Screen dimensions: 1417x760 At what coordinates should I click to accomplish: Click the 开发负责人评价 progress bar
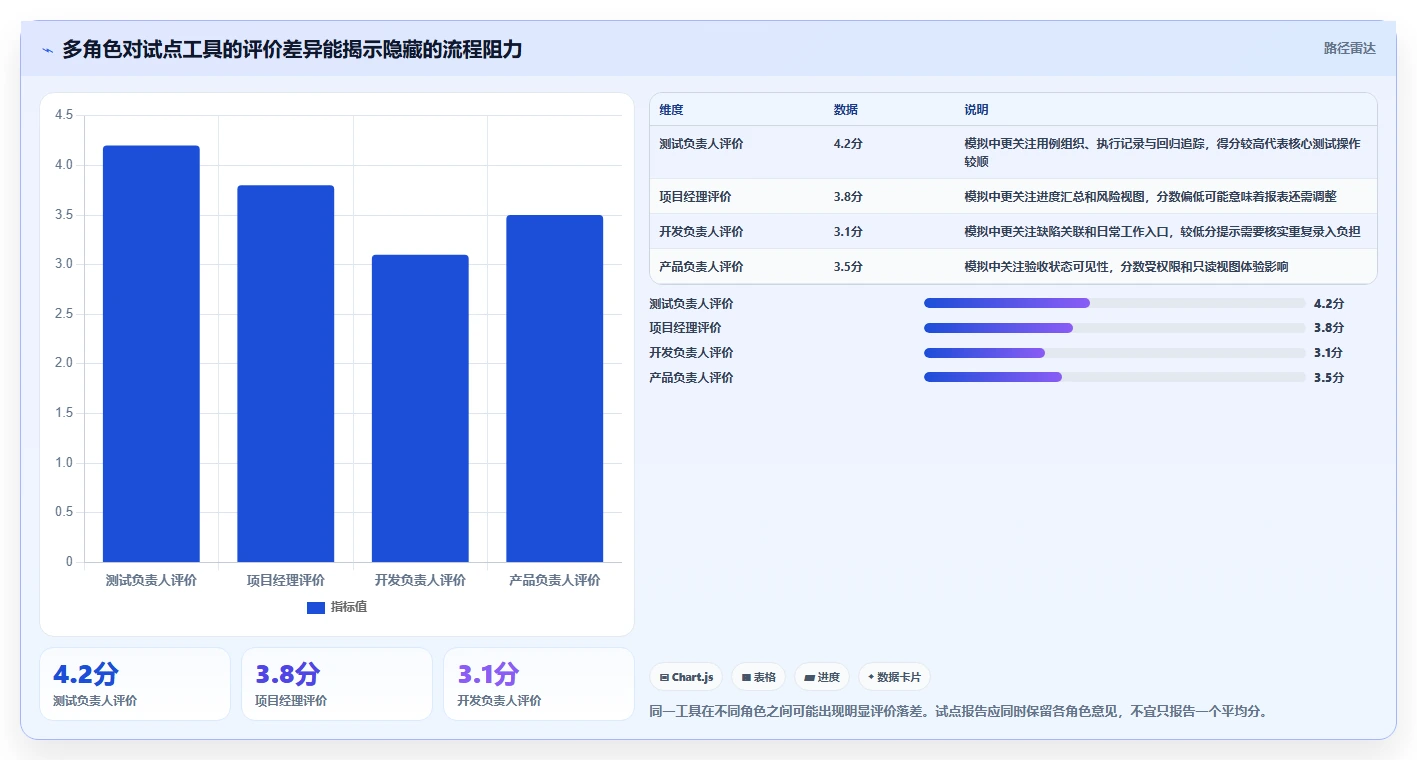tap(1115, 353)
